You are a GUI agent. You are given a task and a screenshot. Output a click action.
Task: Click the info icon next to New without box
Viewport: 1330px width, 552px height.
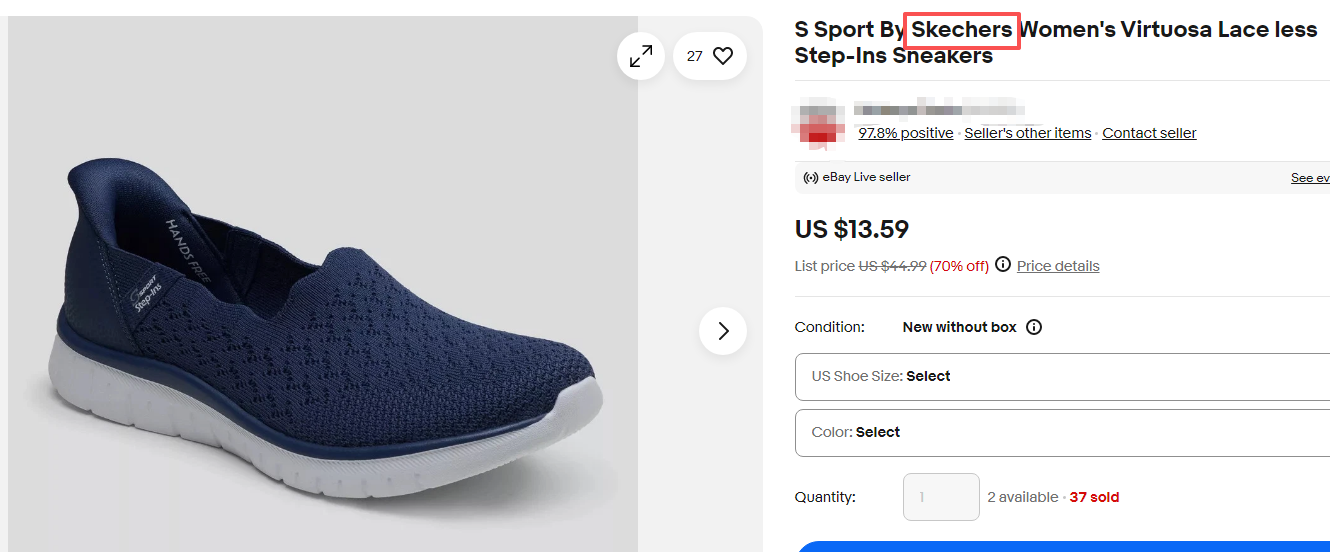pos(1034,327)
